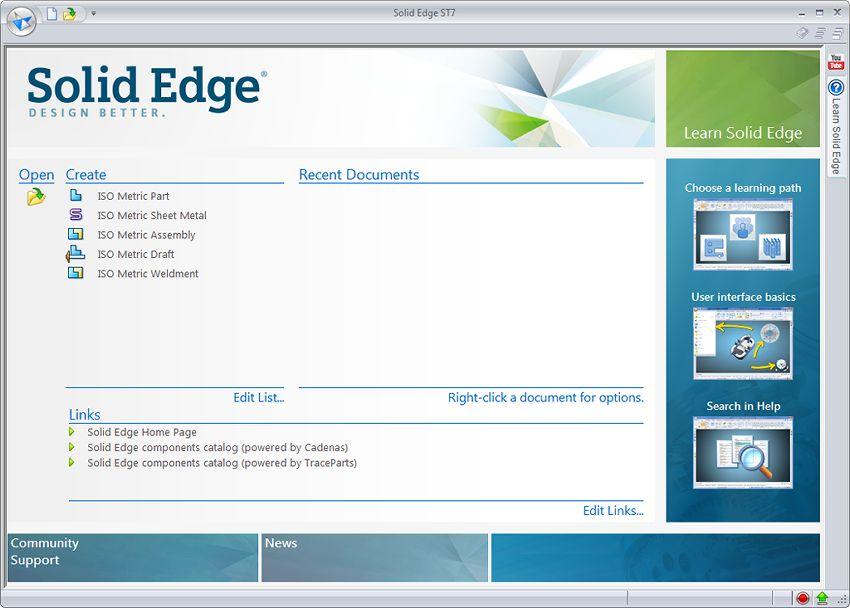Click the ISO Metric Draft icon

(75, 254)
